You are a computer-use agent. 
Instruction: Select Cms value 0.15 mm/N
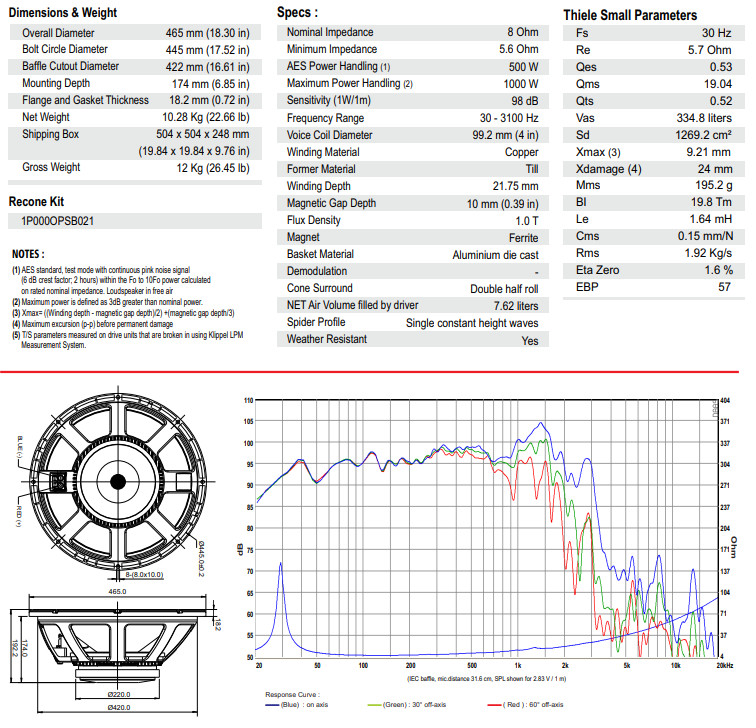(705, 236)
